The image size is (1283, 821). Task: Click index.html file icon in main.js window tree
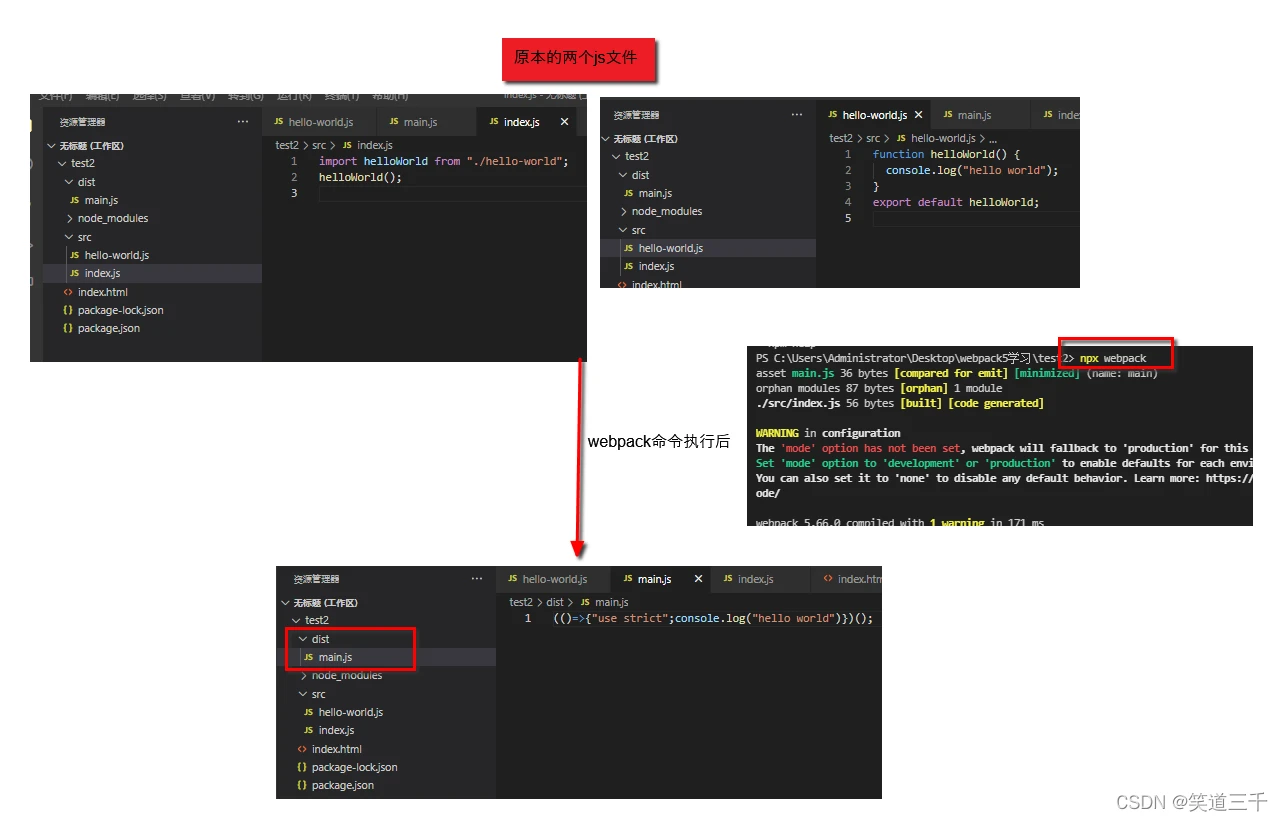[x=302, y=749]
